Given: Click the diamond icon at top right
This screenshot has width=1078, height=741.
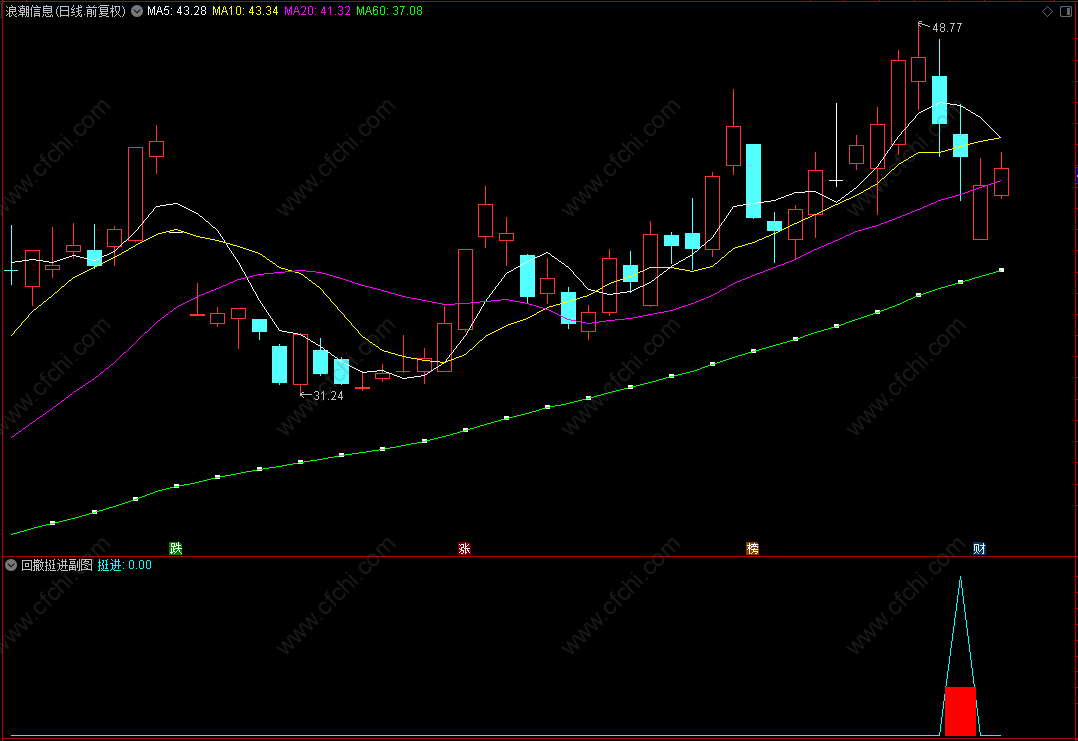Looking at the screenshot, I should pyautogui.click(x=1047, y=11).
